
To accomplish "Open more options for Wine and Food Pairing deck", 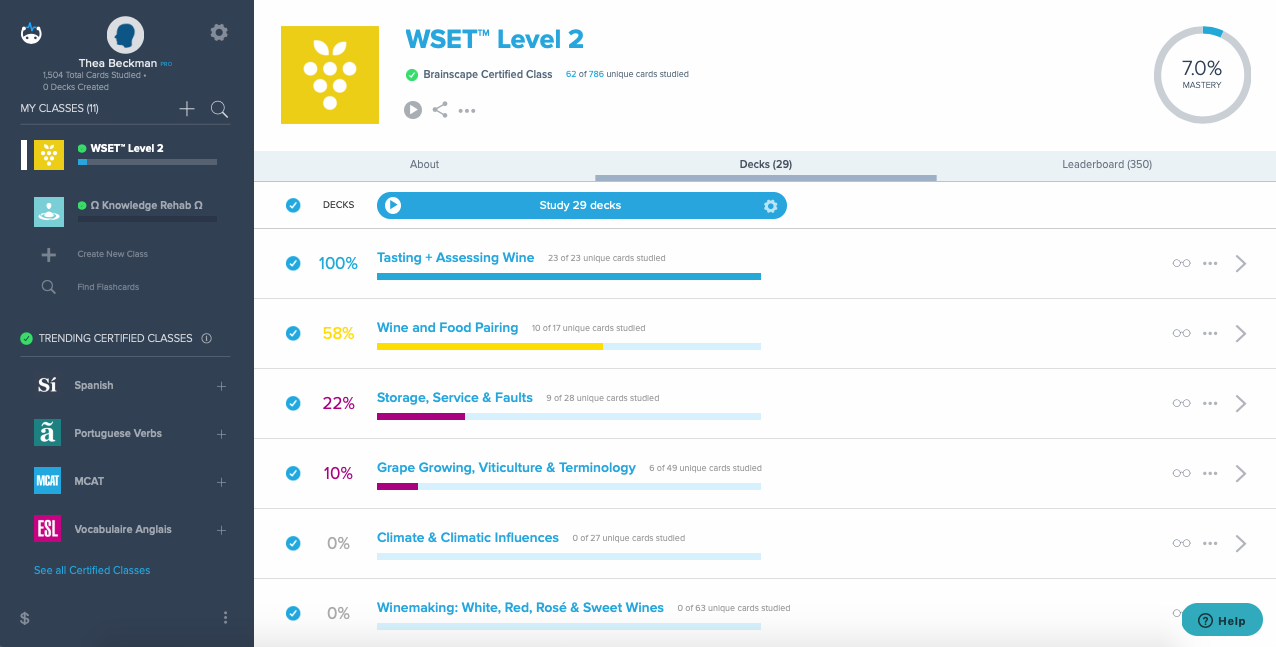I will tap(1210, 333).
